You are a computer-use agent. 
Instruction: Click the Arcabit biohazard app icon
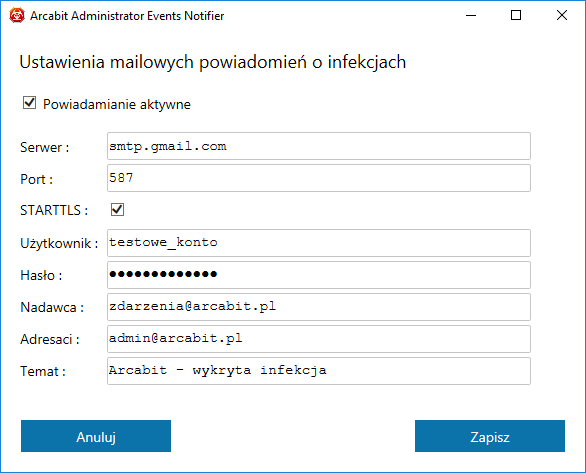point(17,16)
